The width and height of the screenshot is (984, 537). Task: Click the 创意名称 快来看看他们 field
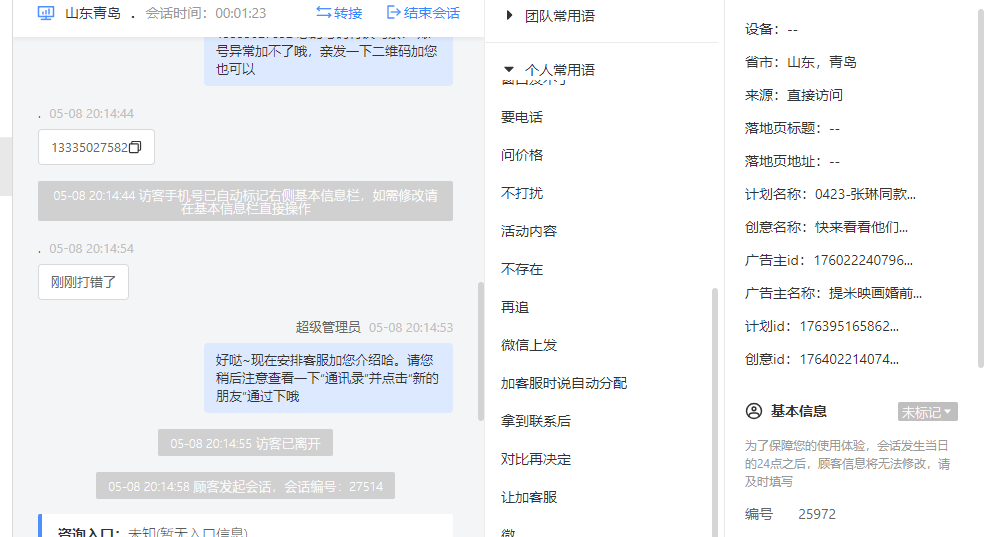[826, 227]
